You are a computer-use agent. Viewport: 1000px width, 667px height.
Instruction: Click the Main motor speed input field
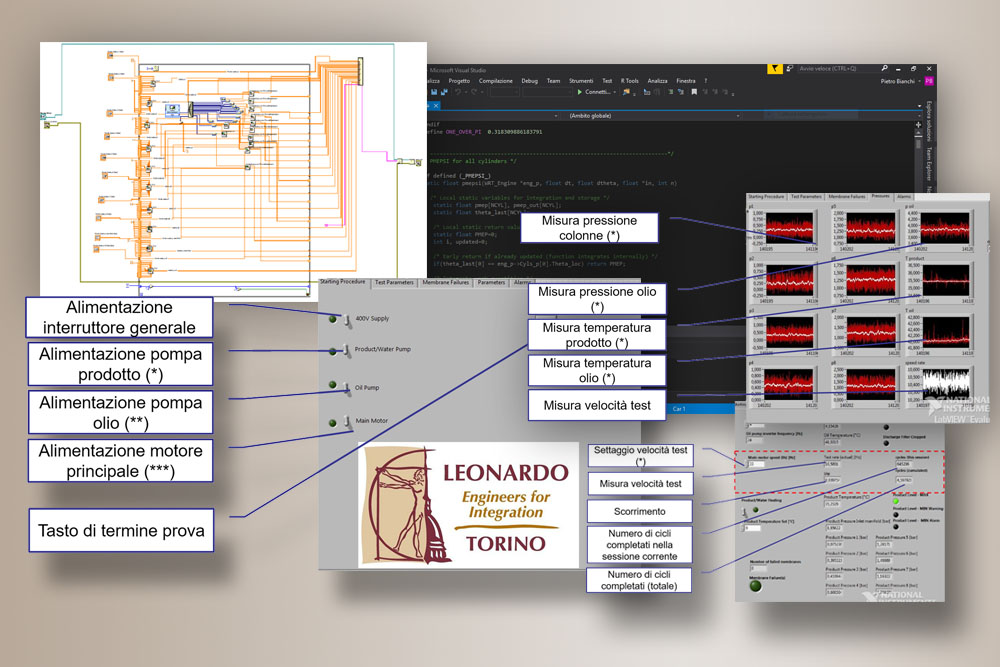756,464
